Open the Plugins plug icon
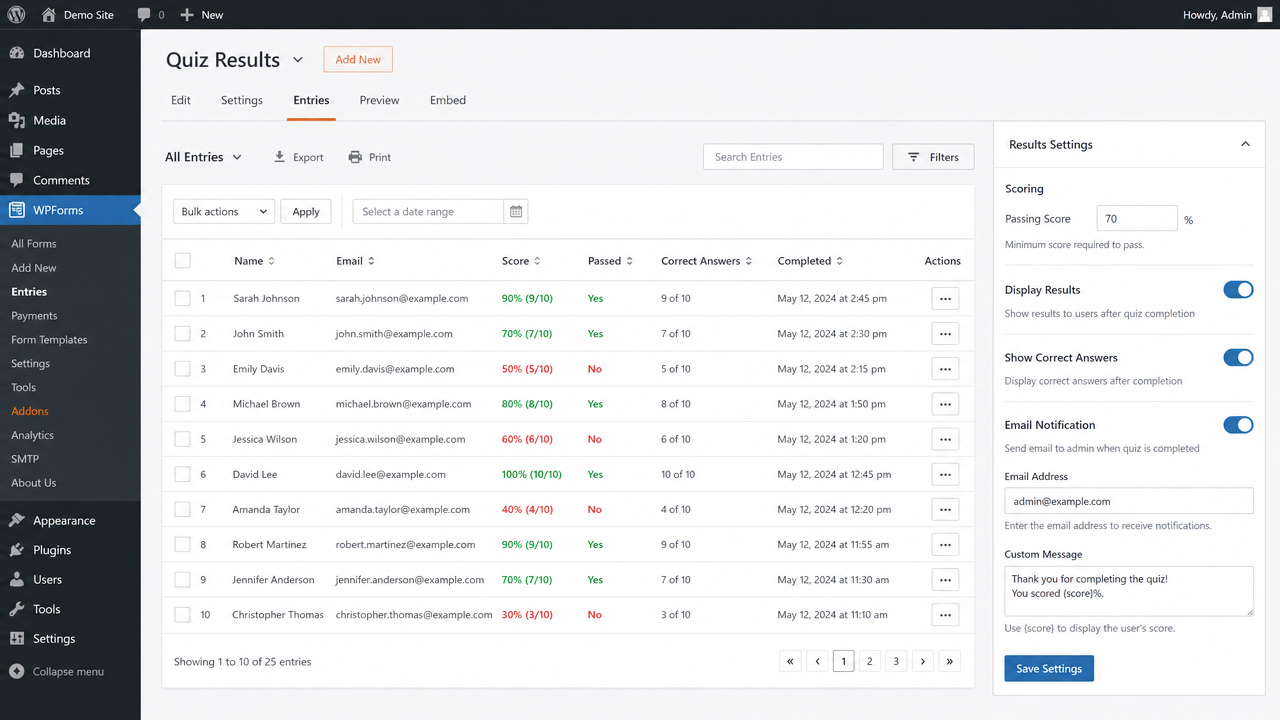Screen dimensions: 1280x720 (x=17, y=550)
